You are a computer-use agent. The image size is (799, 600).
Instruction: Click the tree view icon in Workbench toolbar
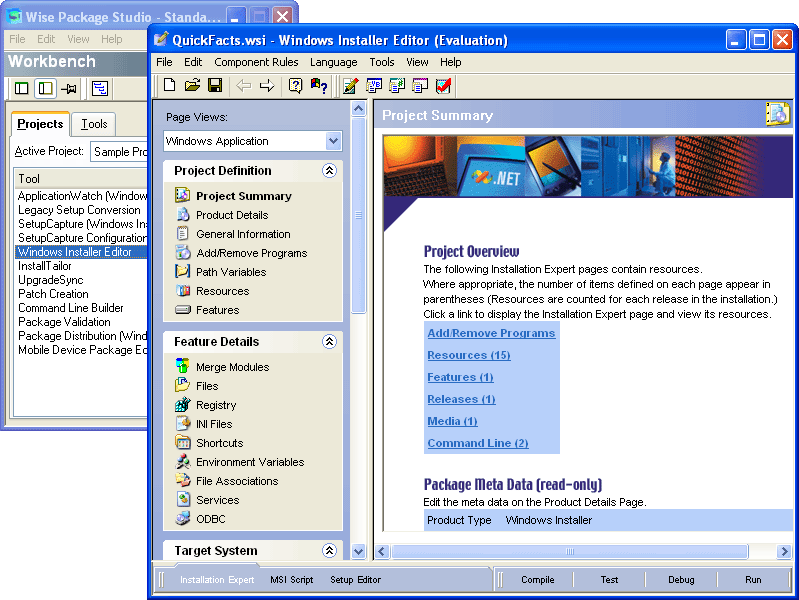point(100,88)
